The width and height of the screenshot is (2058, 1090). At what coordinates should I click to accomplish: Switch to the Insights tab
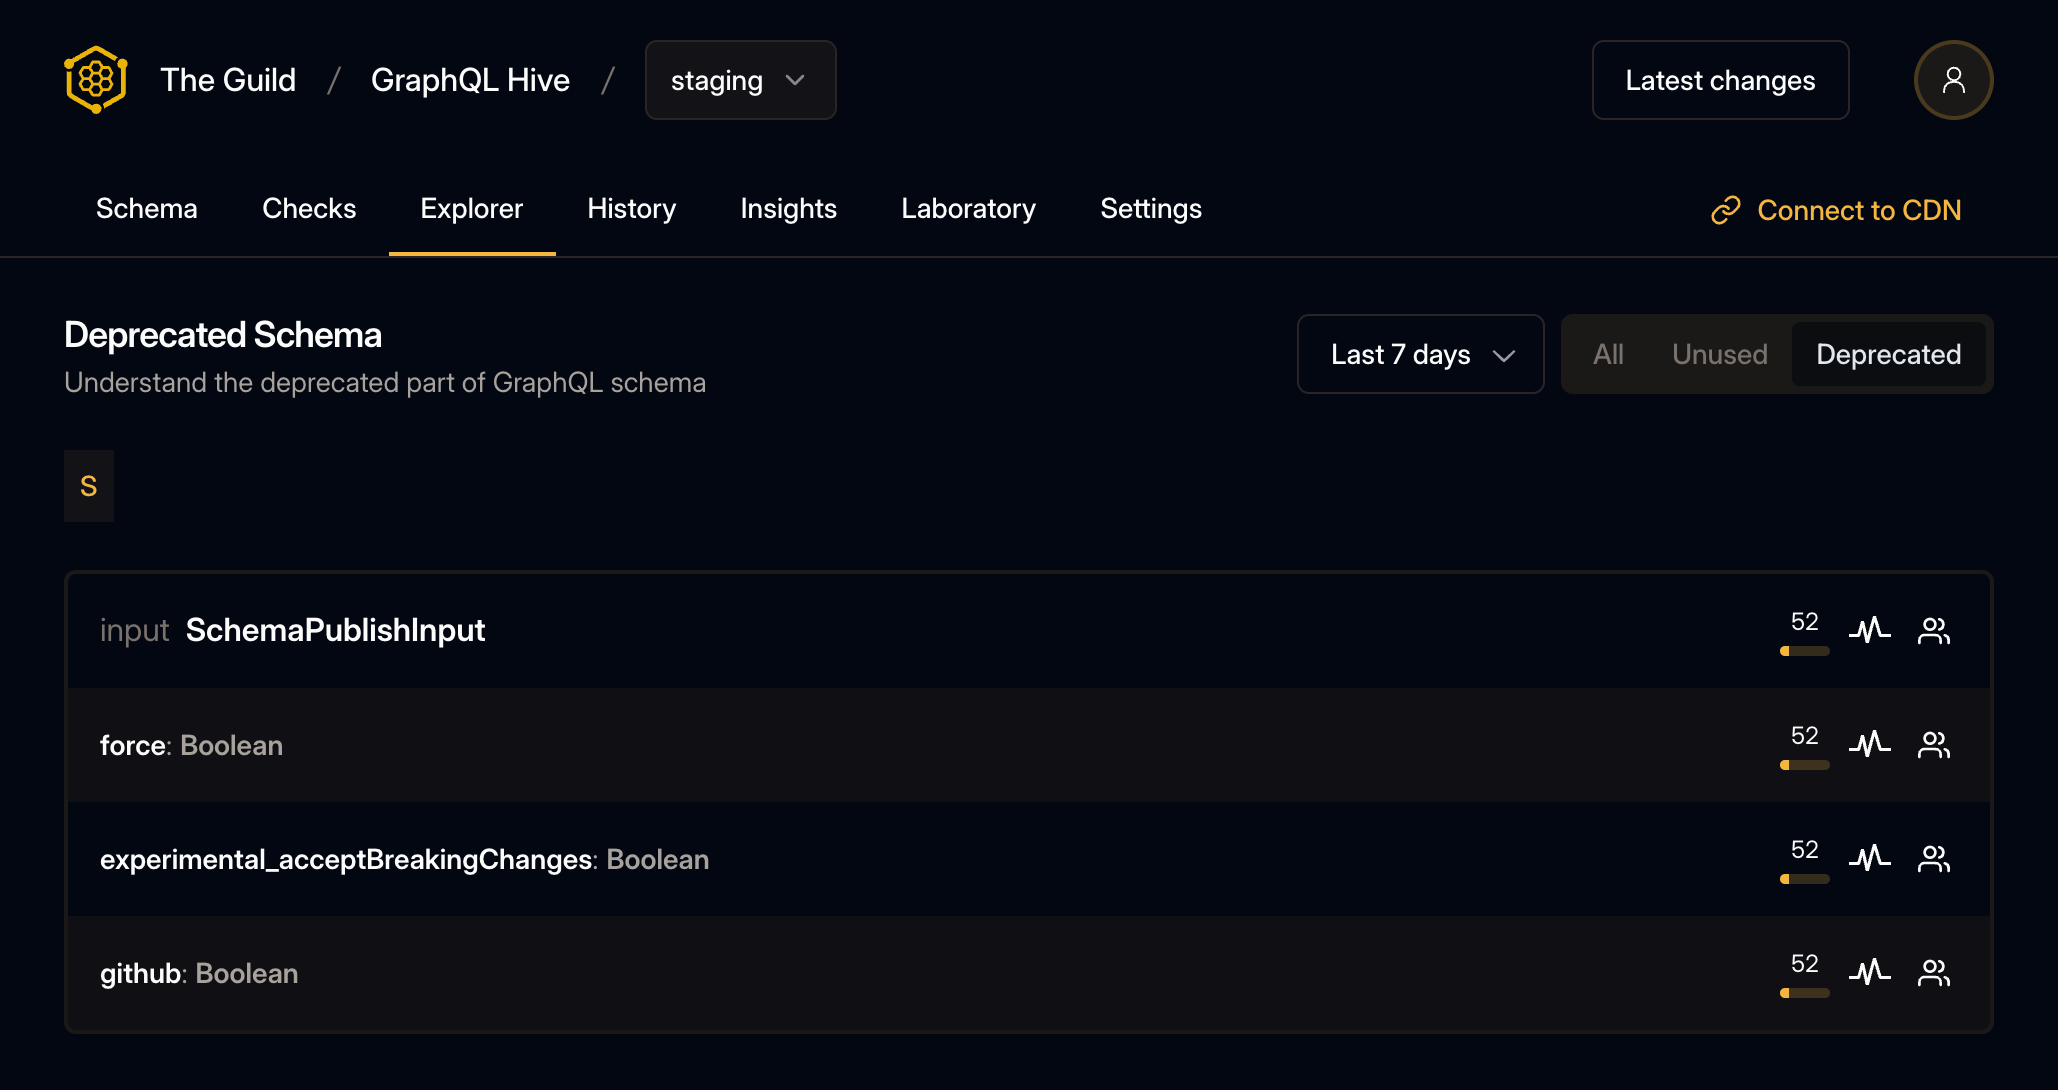[x=788, y=209]
